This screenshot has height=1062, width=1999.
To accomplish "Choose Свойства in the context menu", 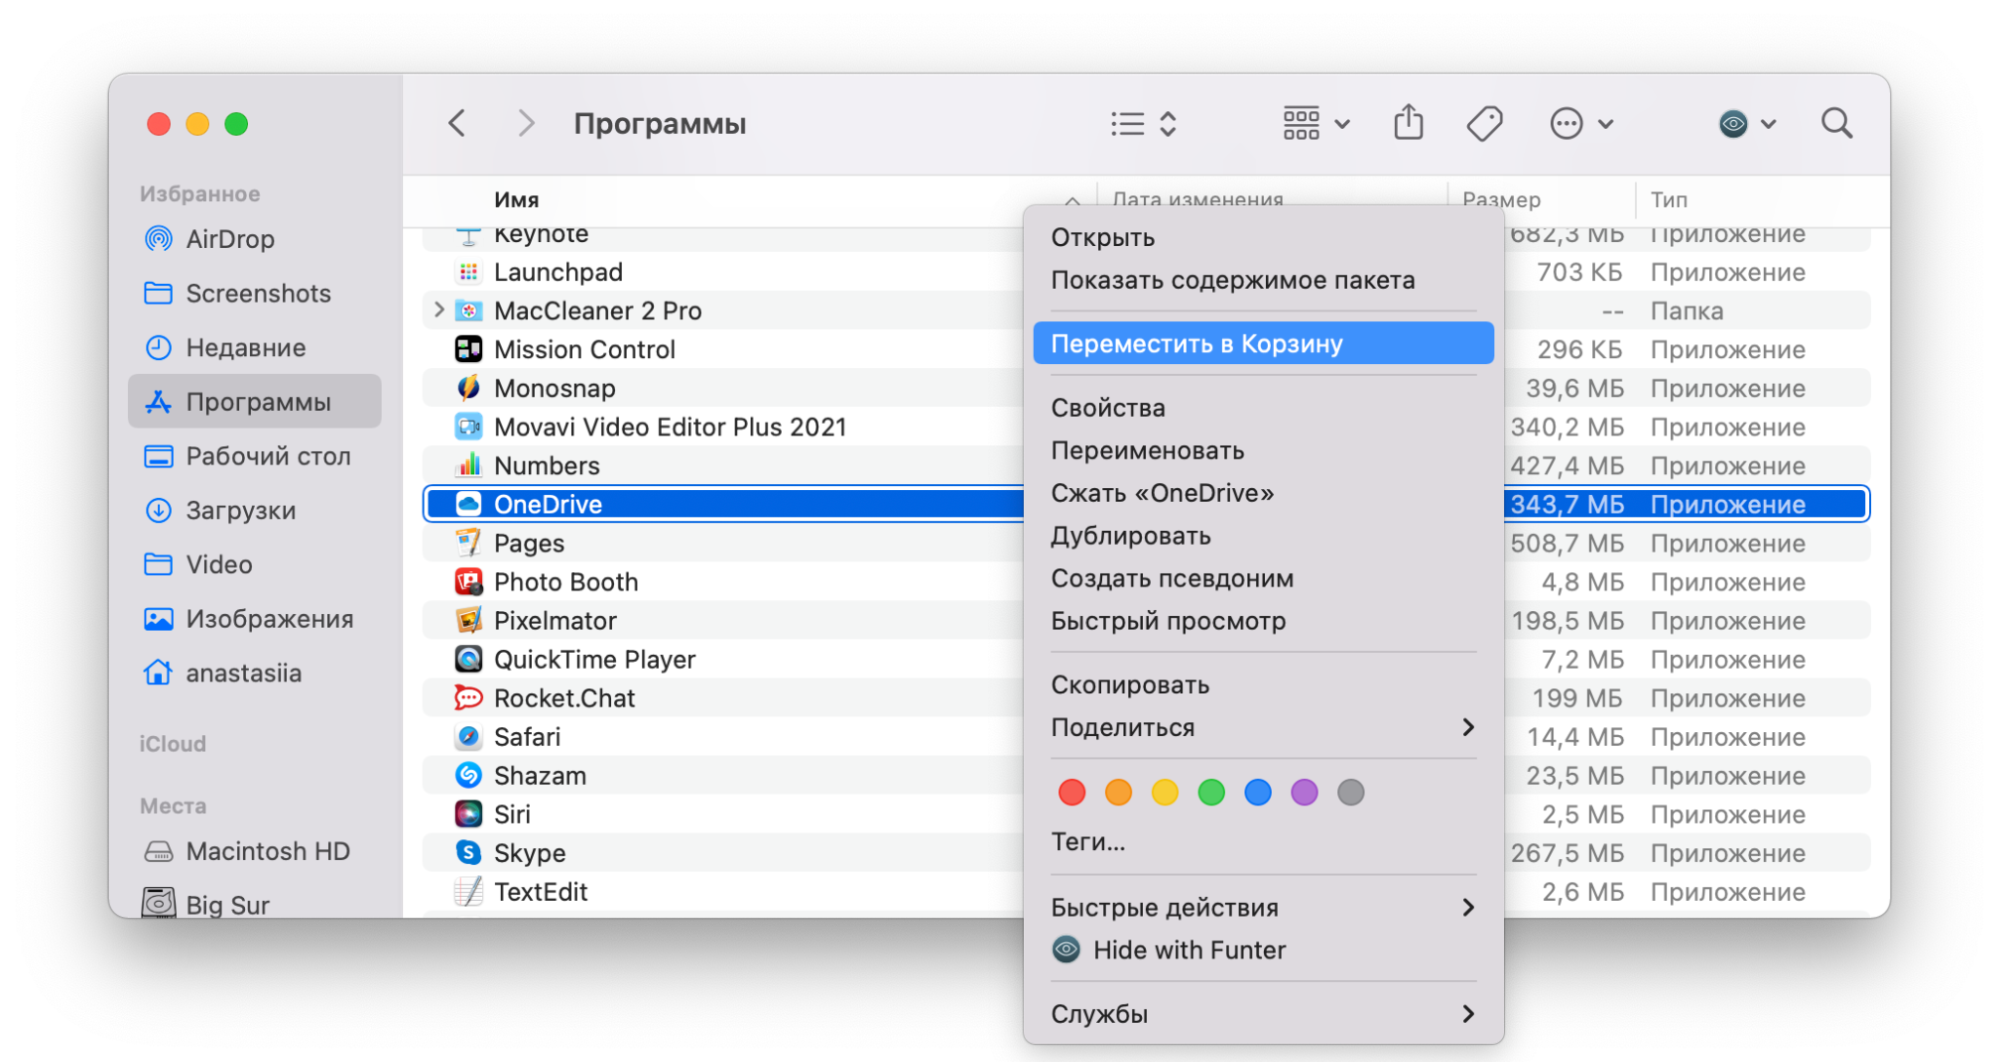I will (x=1263, y=408).
